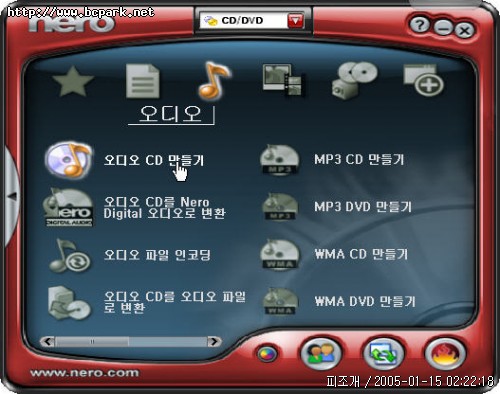
Task: Open the small color wheel options button
Action: point(267,354)
